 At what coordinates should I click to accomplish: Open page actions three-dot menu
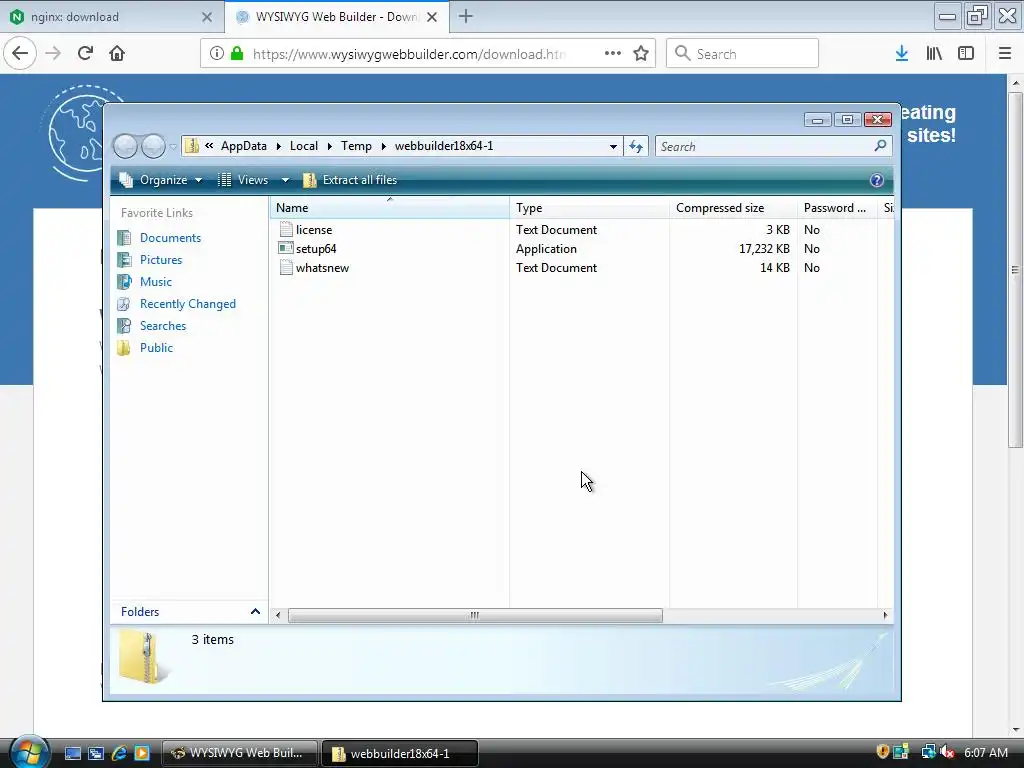(x=613, y=53)
